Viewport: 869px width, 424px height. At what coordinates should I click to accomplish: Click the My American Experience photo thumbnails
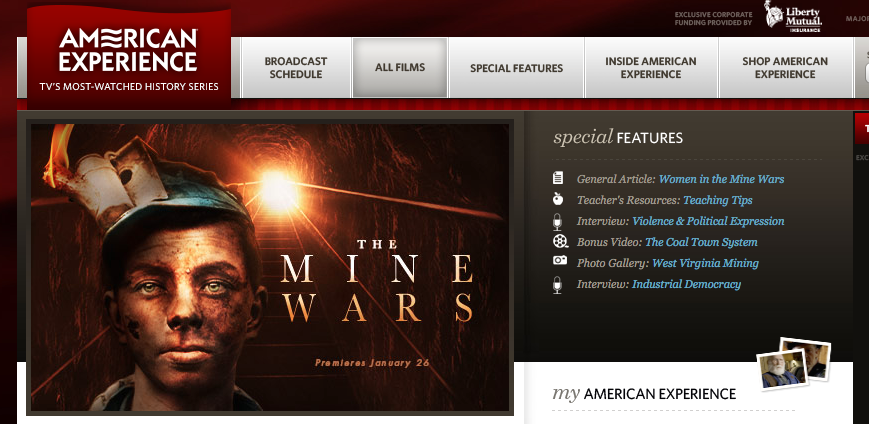pos(794,364)
